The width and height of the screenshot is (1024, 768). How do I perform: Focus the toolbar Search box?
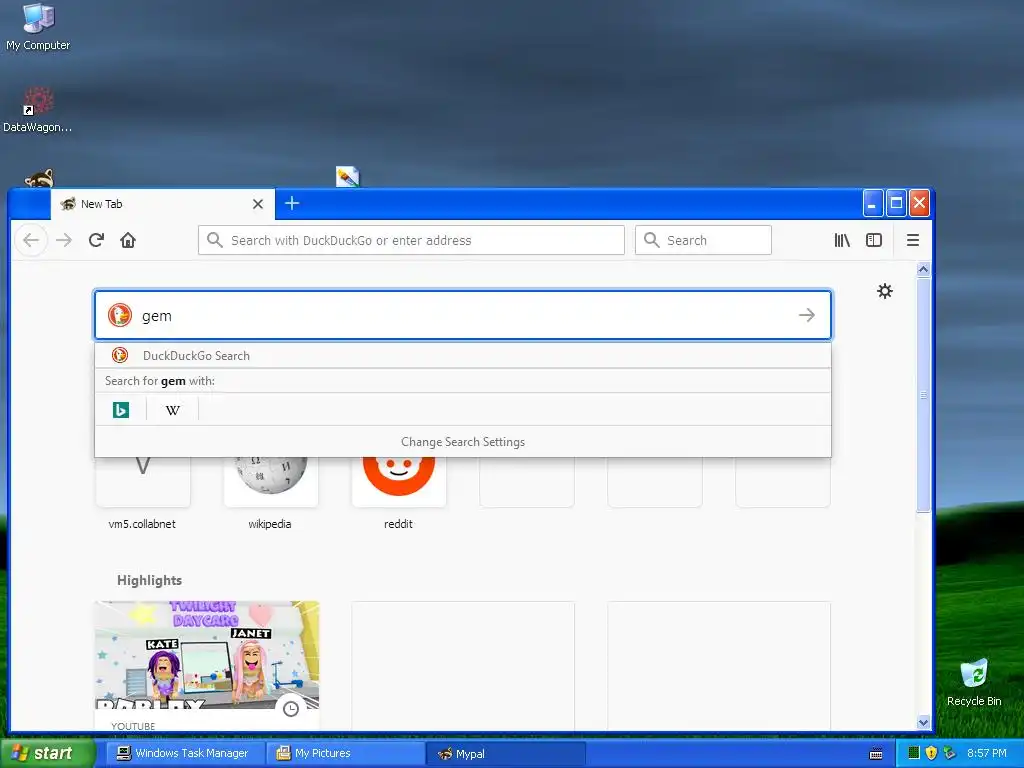click(x=703, y=240)
